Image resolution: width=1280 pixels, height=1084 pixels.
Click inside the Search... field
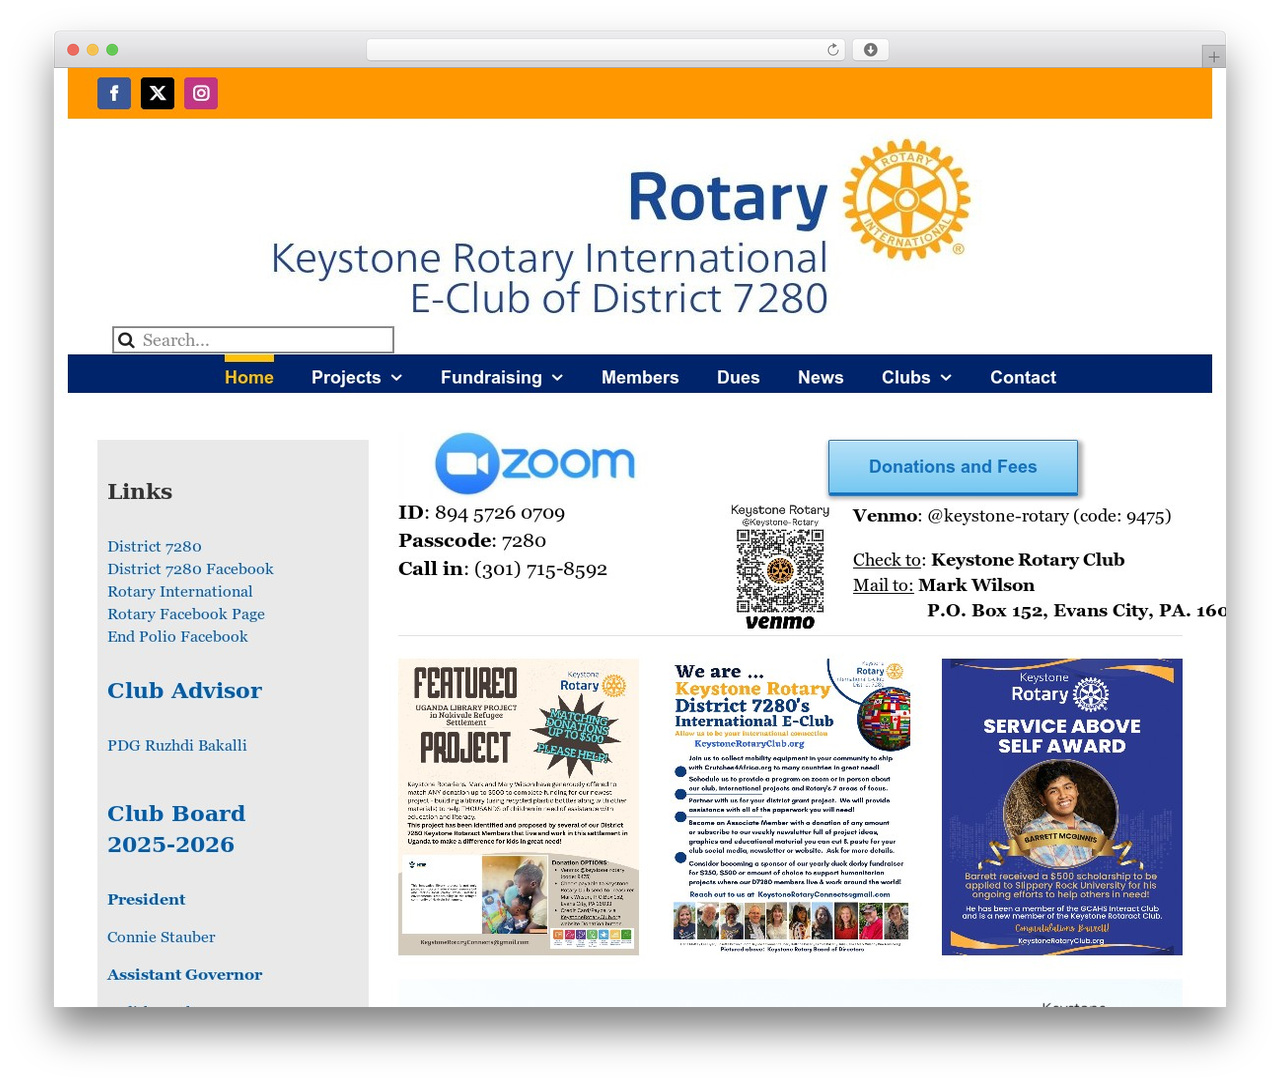tap(253, 340)
